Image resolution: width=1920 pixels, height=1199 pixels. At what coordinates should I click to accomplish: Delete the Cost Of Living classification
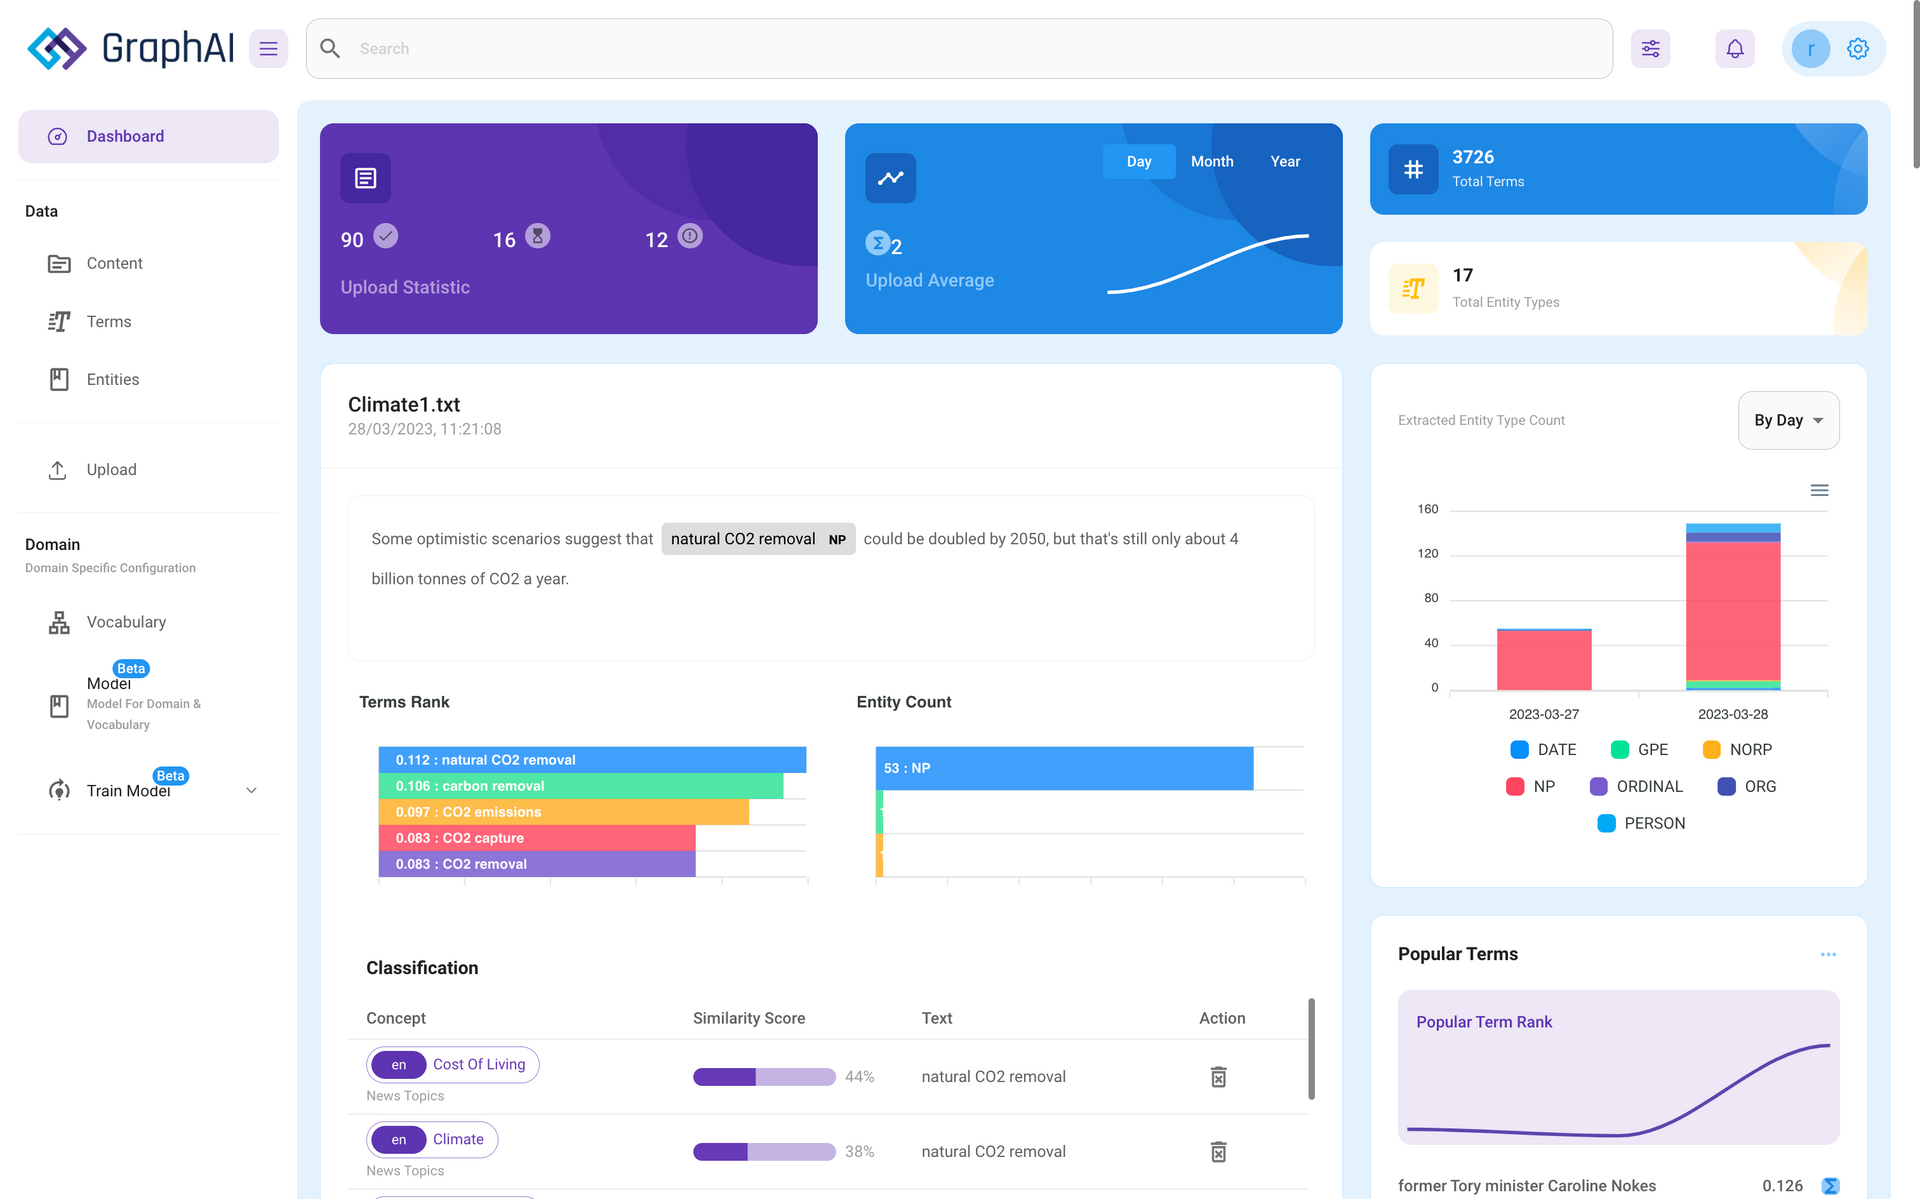point(1218,1077)
